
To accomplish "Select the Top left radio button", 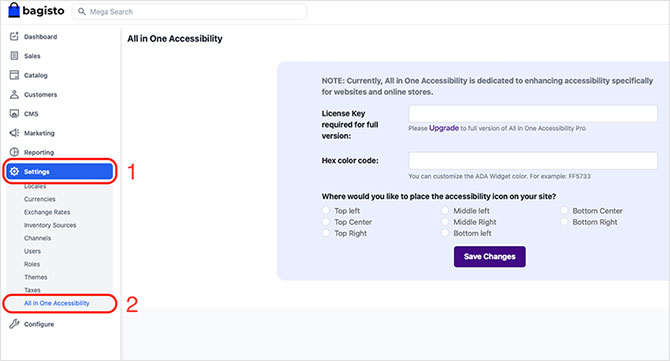I will 326,210.
